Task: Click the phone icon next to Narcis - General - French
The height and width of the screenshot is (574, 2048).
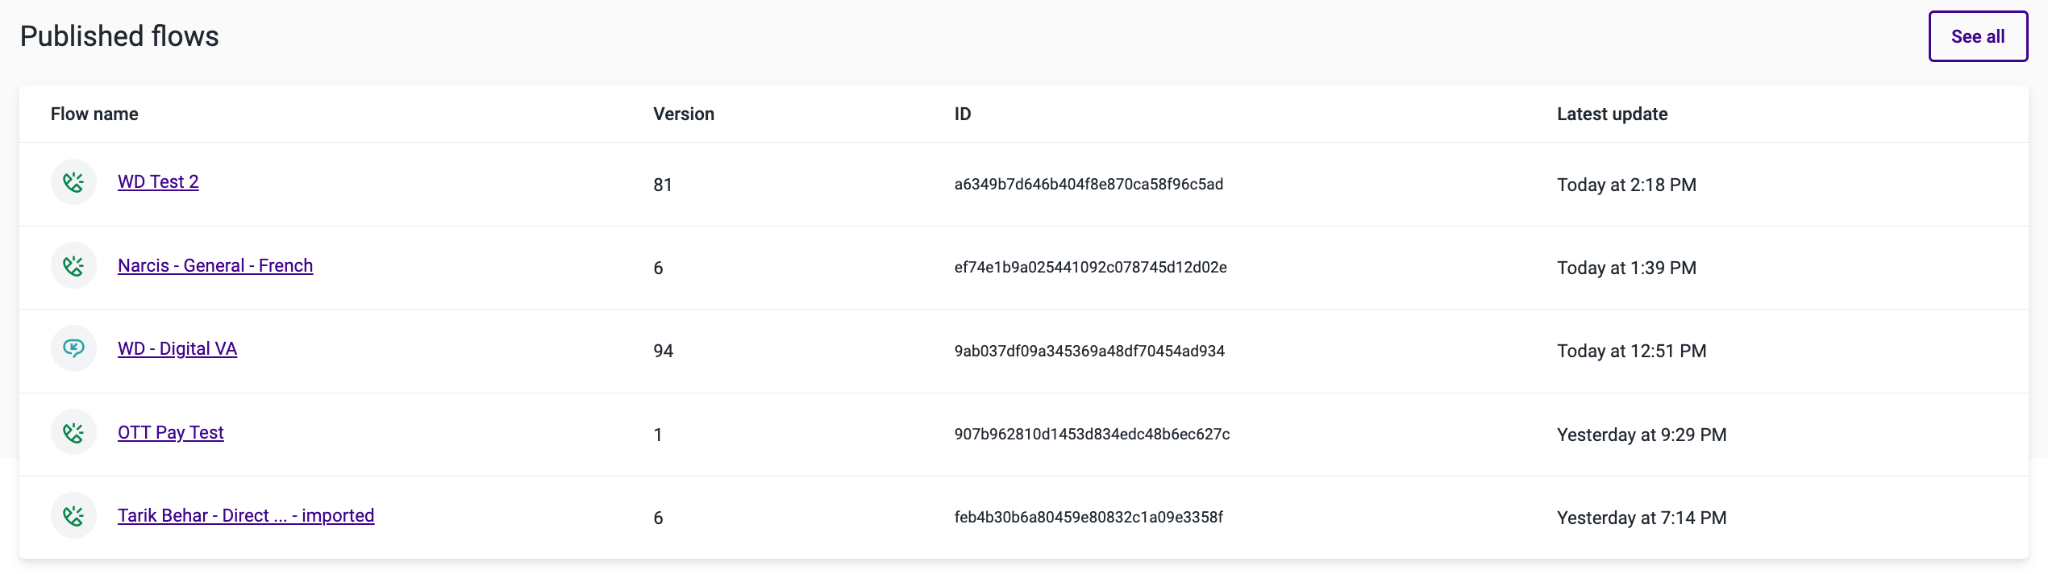Action: coord(73,266)
